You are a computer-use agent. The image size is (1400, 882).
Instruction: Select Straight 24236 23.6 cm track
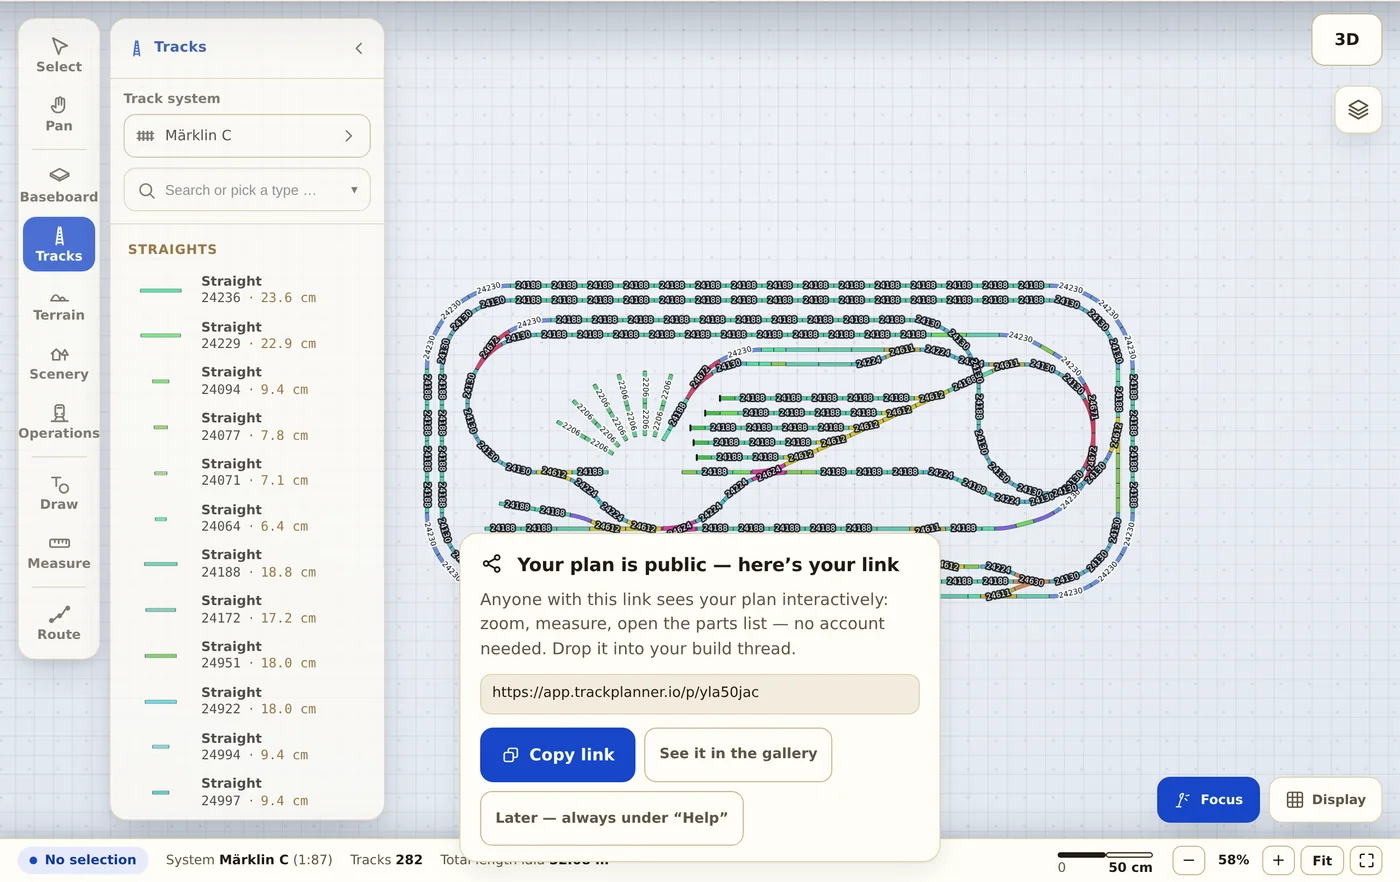pyautogui.click(x=247, y=290)
